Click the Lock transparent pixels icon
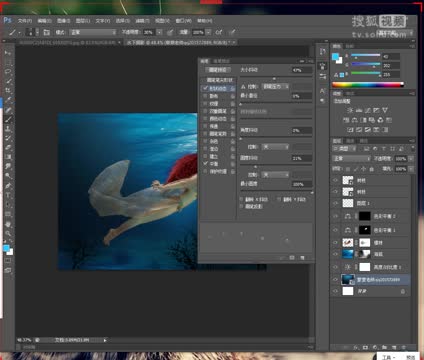424x360 pixels. pos(348,169)
